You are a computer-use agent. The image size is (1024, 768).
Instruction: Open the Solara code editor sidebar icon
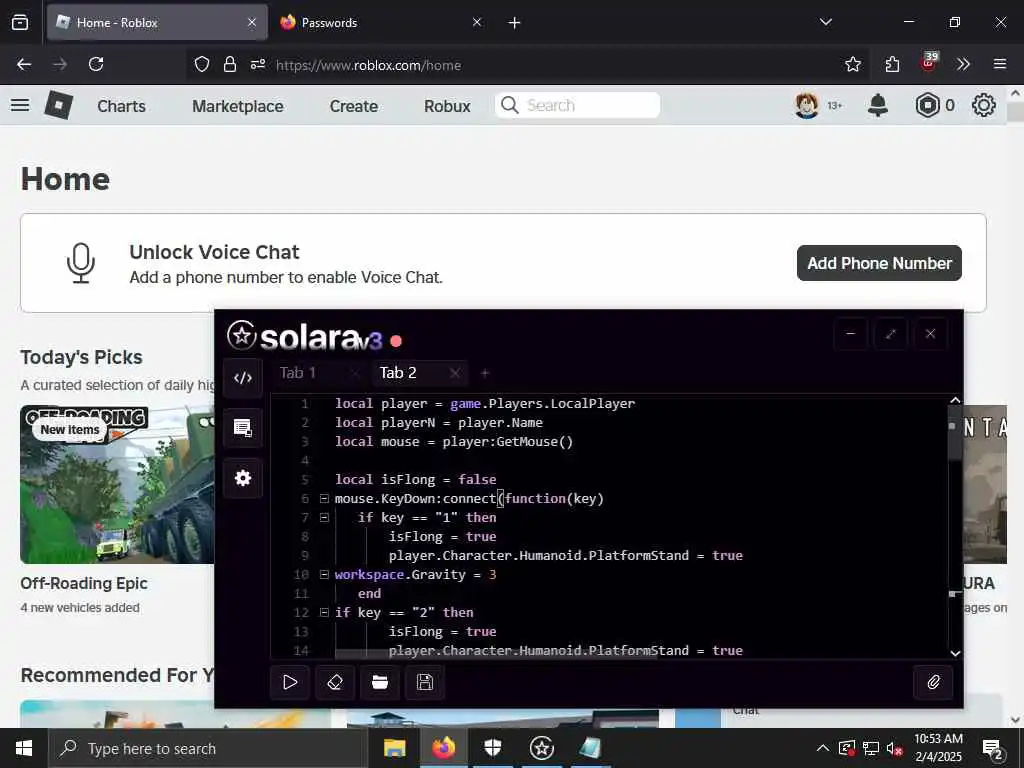[243, 377]
